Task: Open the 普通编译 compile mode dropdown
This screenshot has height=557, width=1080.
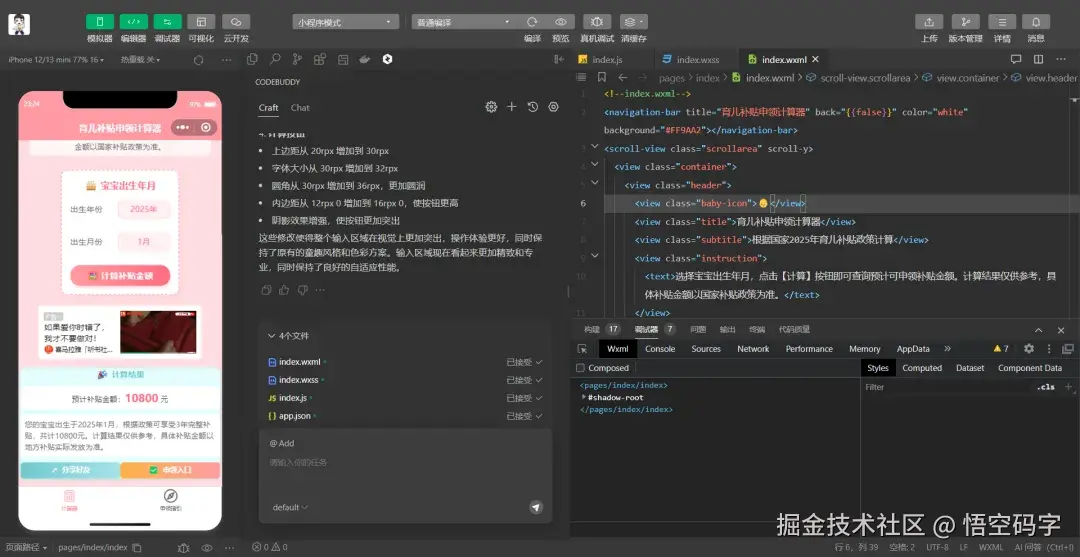Action: click(465, 22)
